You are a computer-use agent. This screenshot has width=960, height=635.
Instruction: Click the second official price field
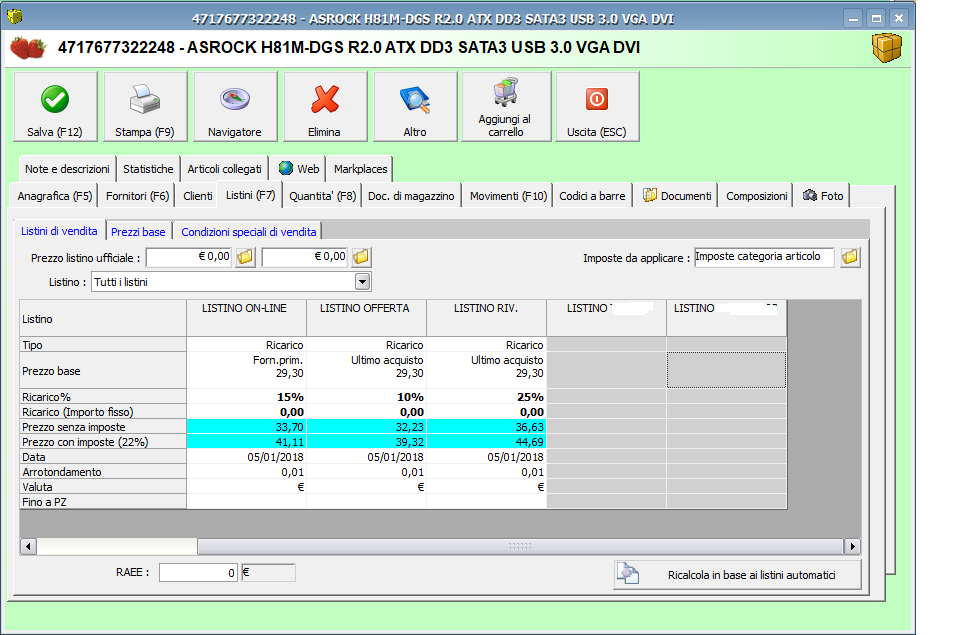point(305,257)
